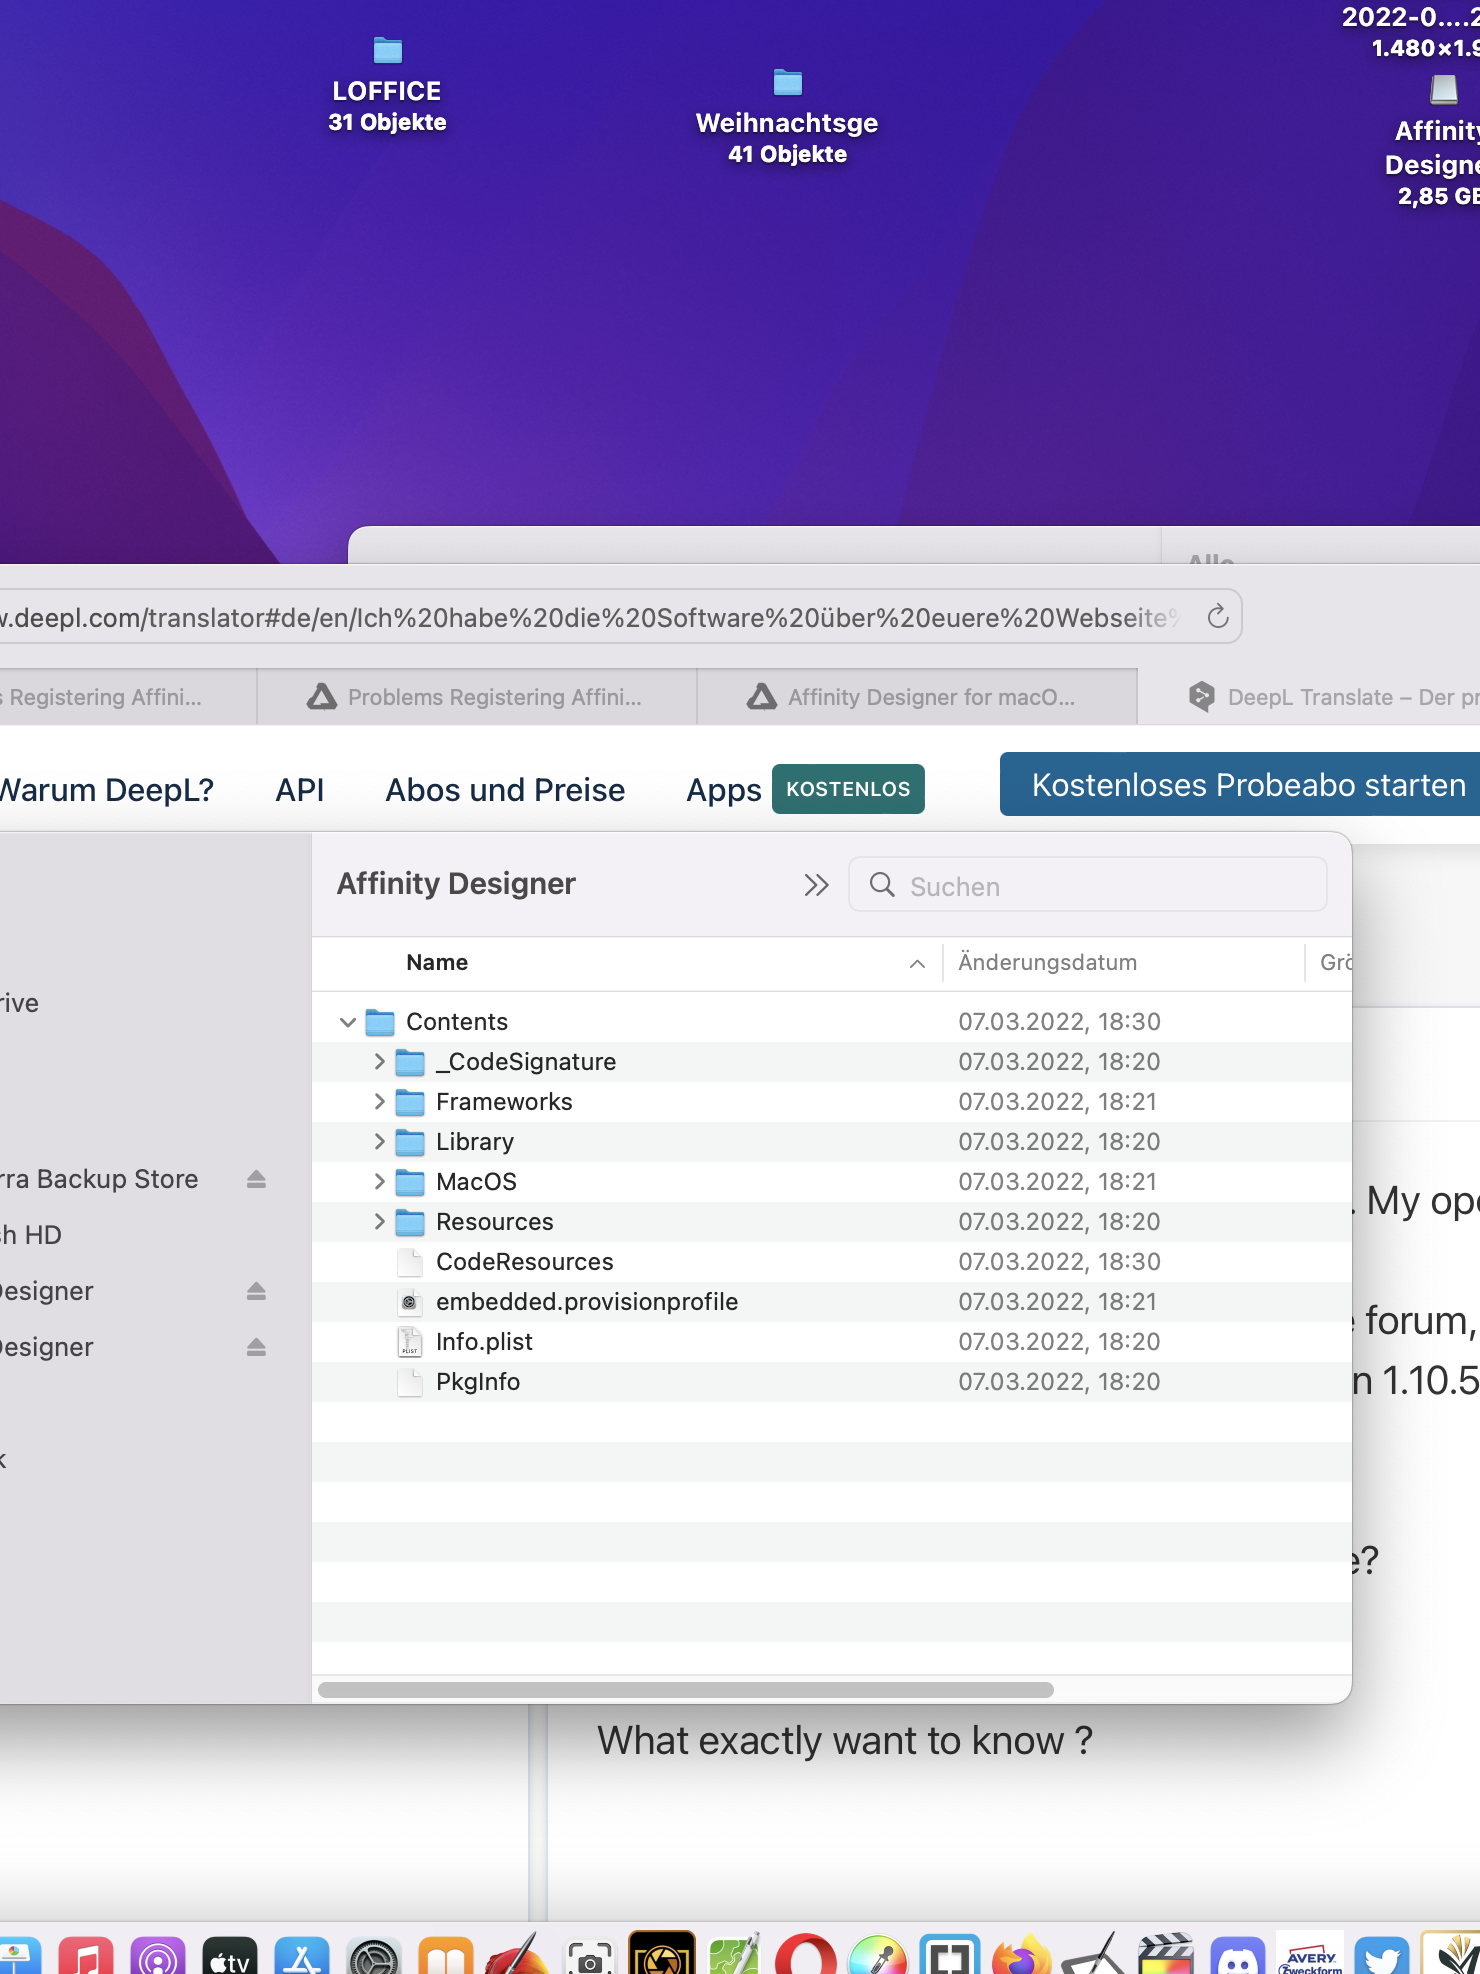Launch the Screenshot camera app in Dock
Screen dimensions: 1480x1974
tap(590, 1956)
